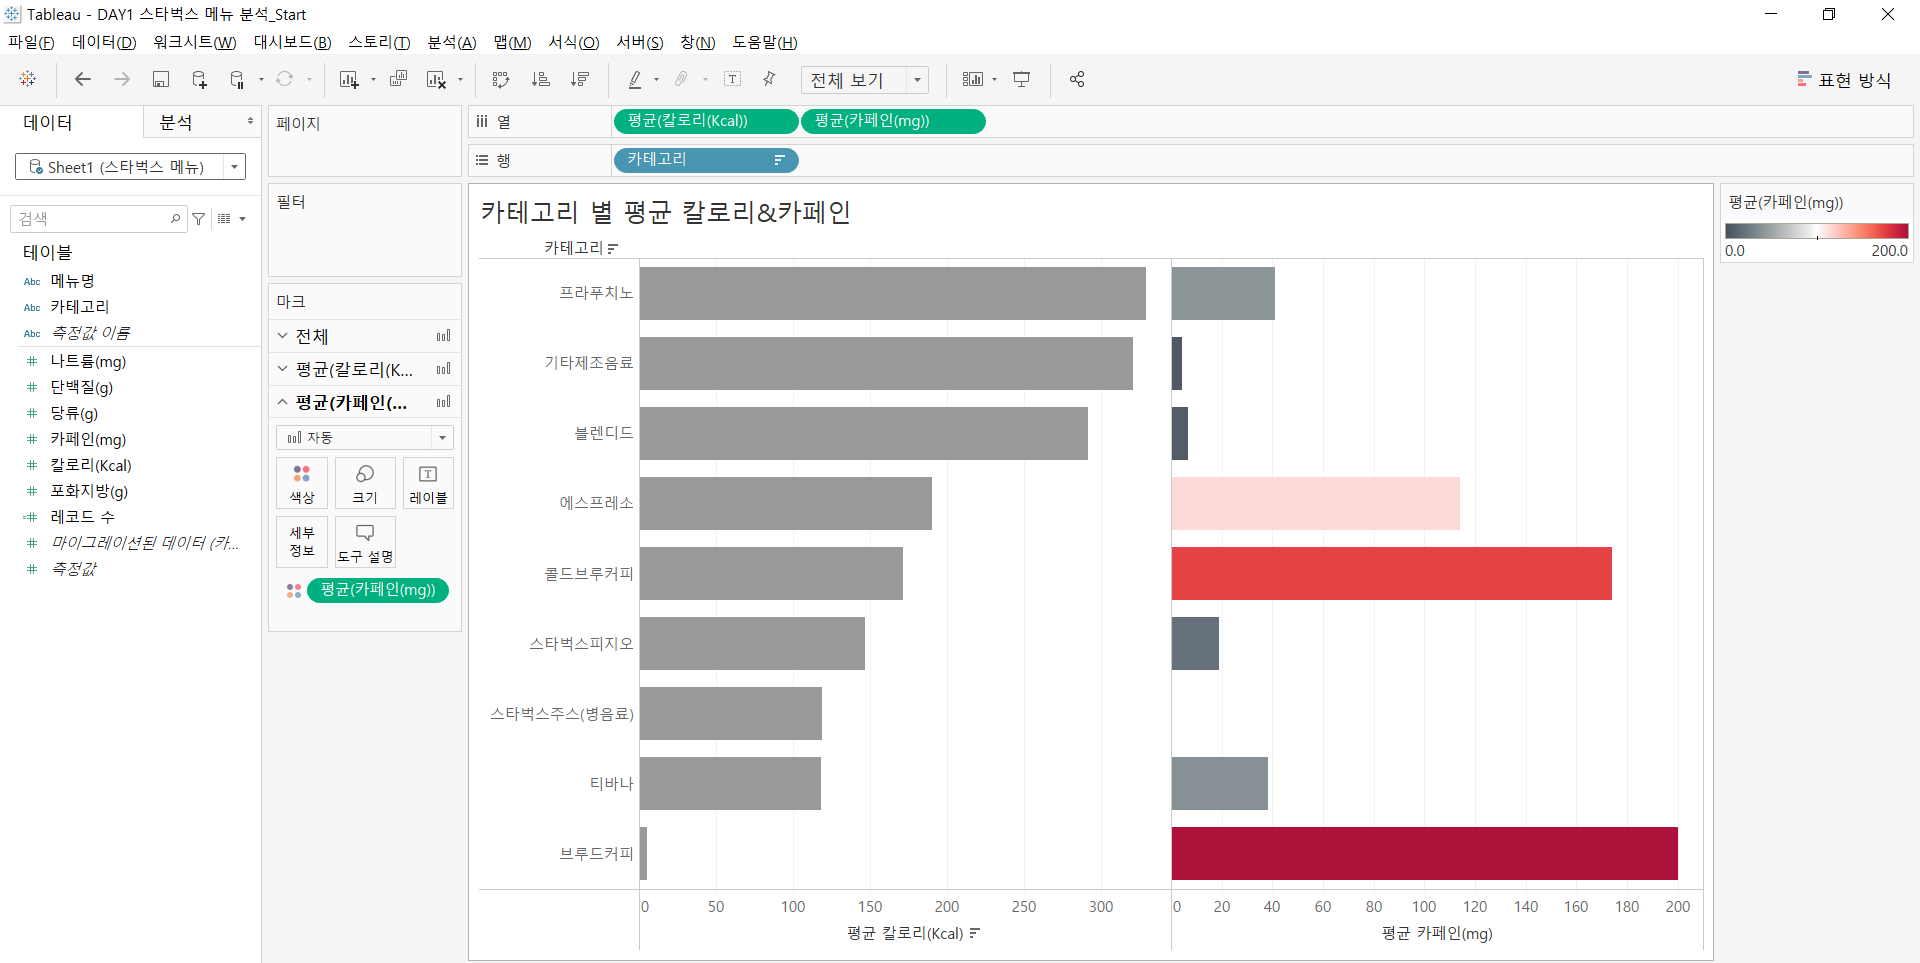
Task: Open the Label mark card
Action: pyautogui.click(x=428, y=483)
